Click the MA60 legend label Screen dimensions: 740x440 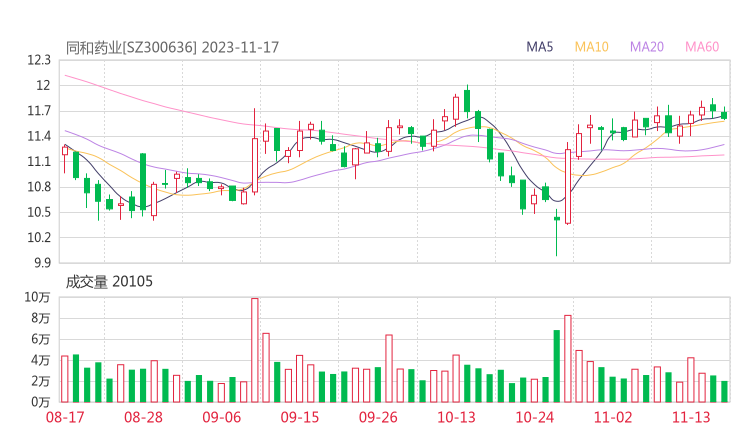tap(702, 47)
